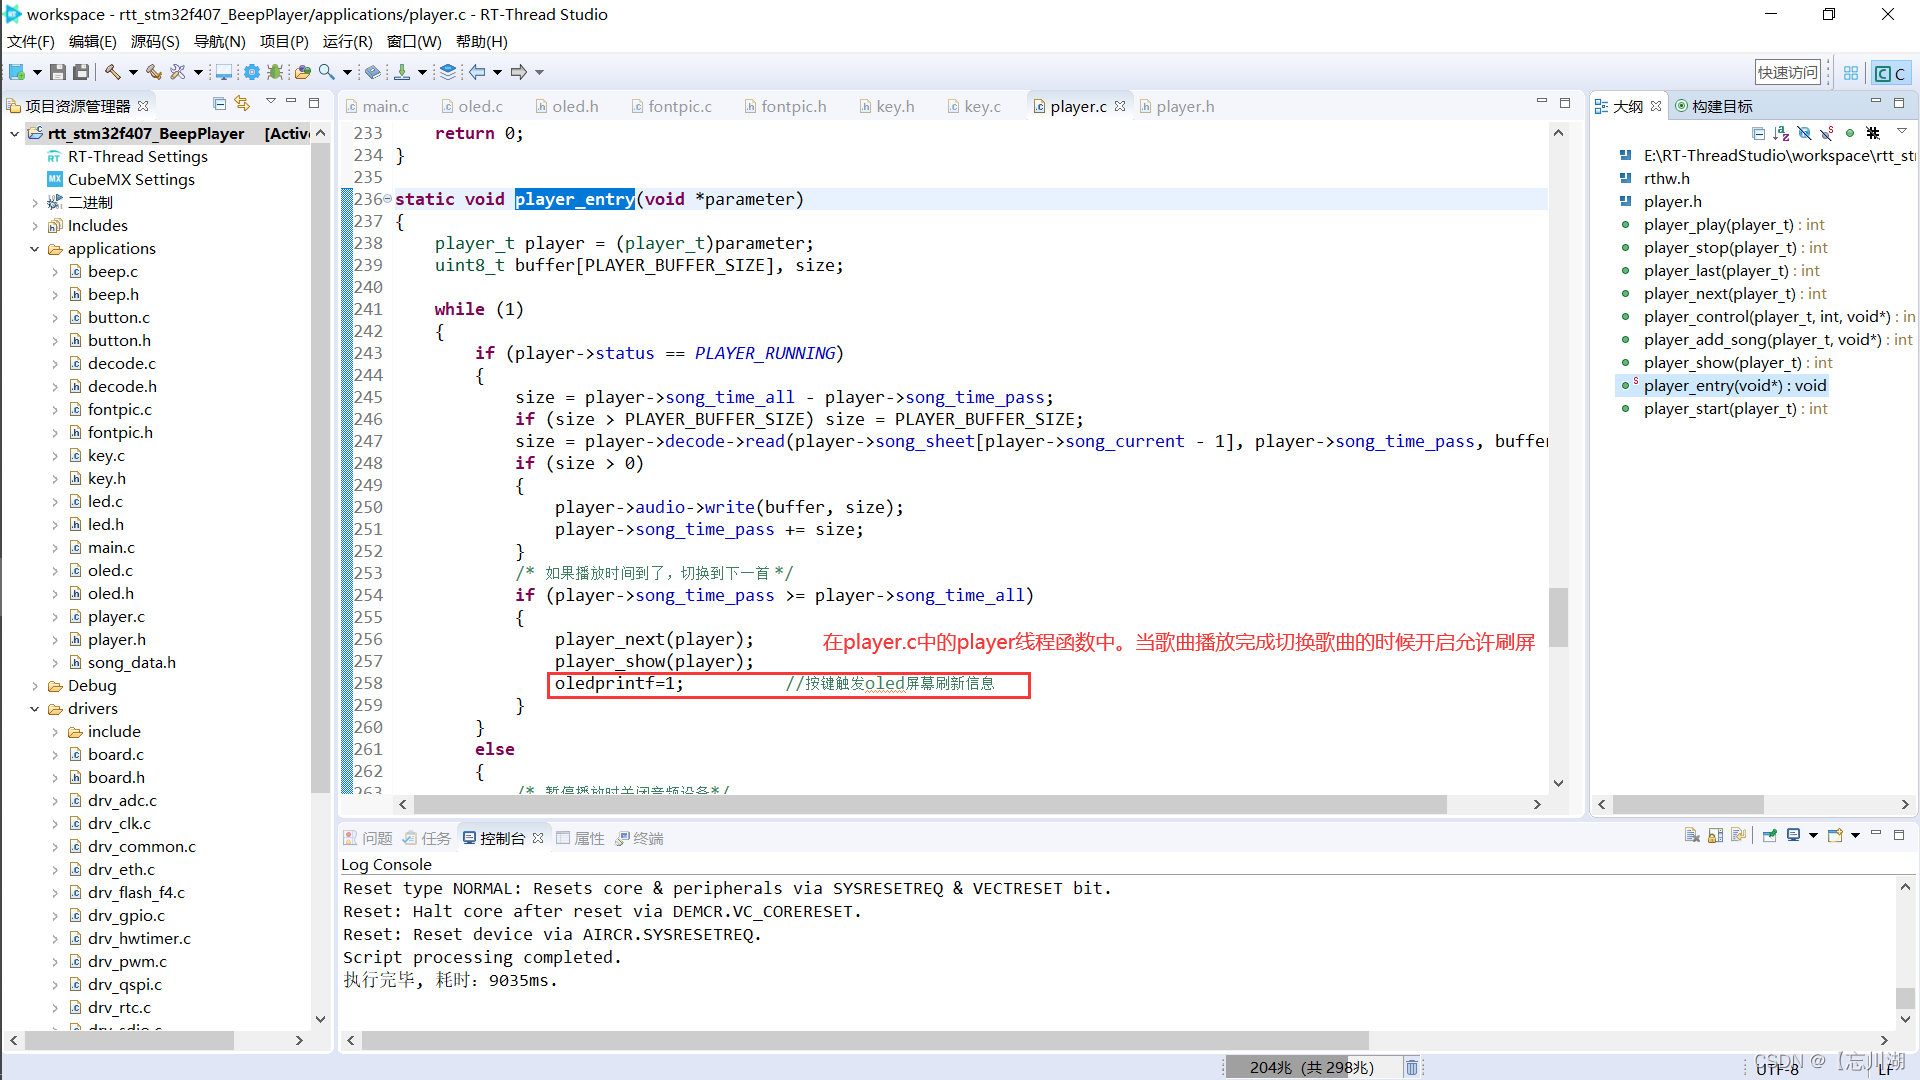
Task: Switch to the 问题 problems tab
Action: (368, 838)
